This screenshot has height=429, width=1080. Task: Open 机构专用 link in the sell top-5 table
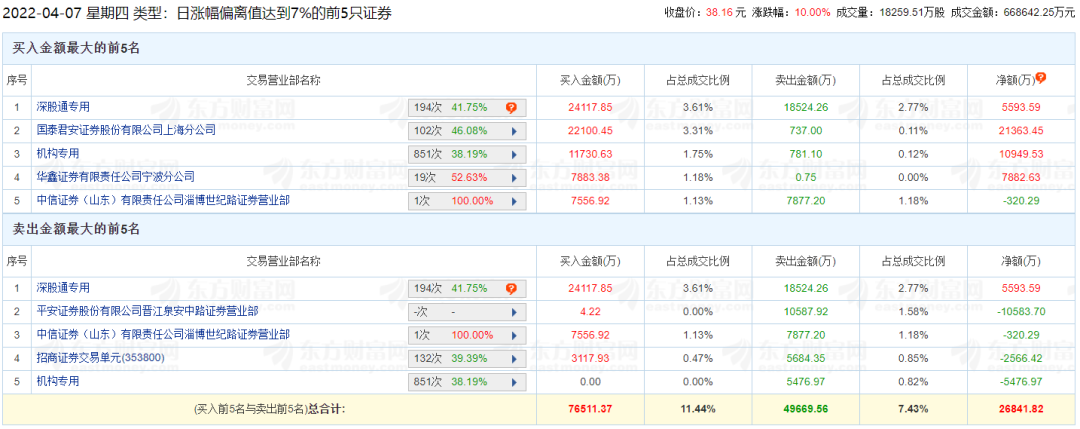[58, 381]
